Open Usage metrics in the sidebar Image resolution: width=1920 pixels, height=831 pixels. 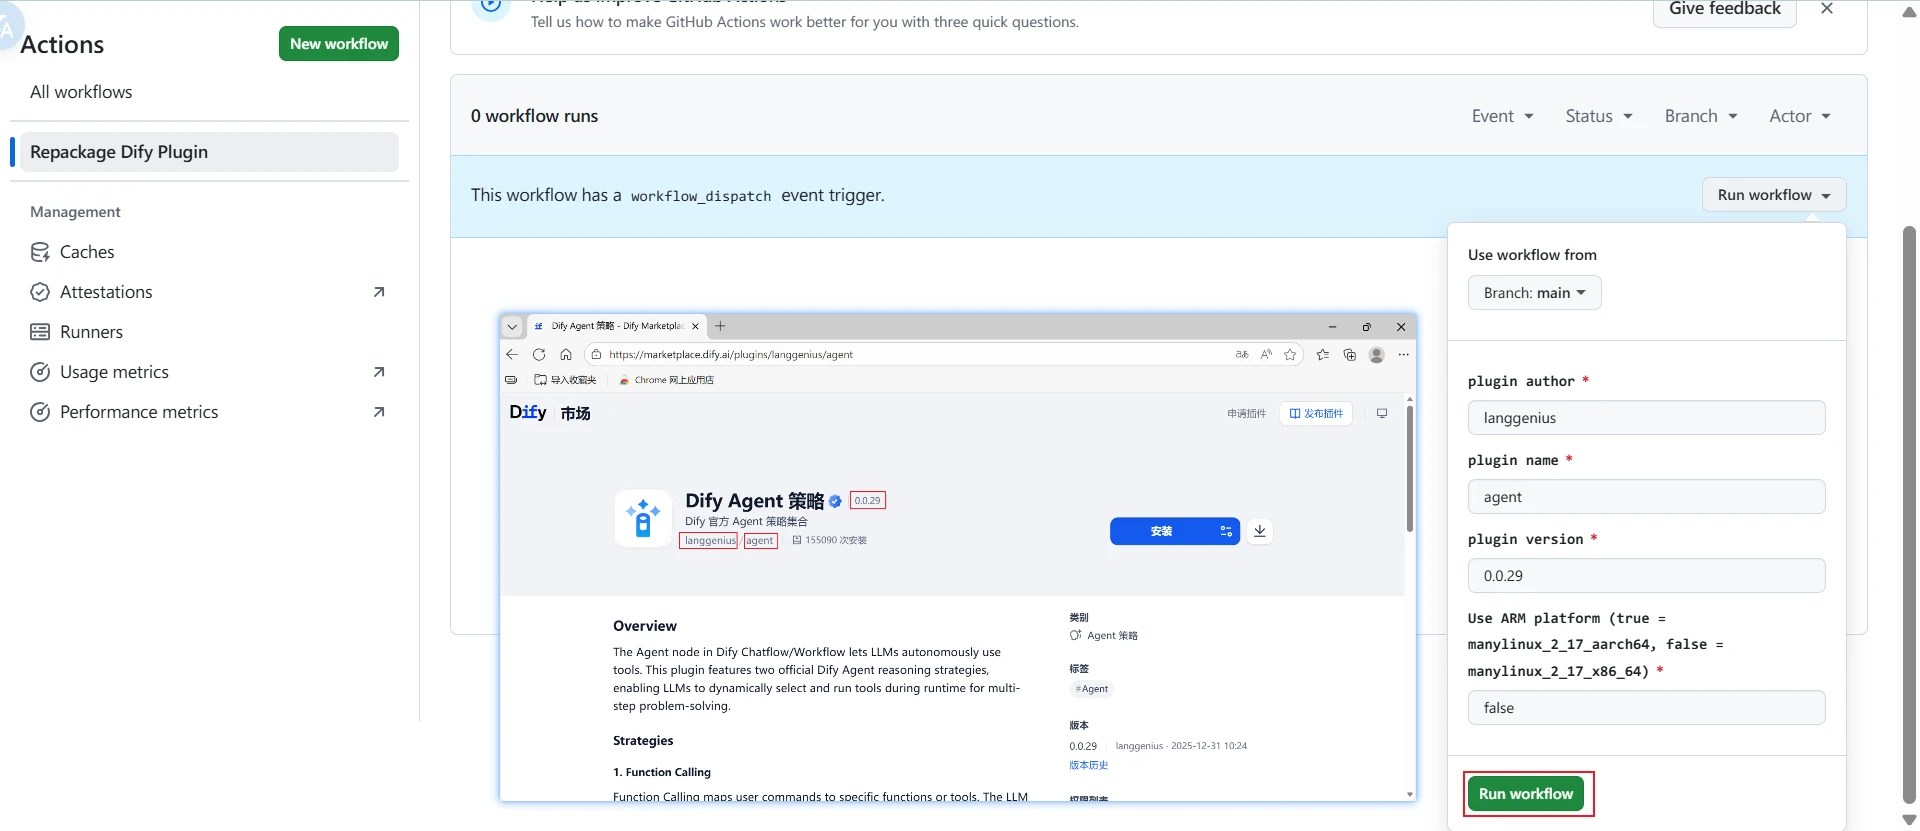[x=114, y=372]
